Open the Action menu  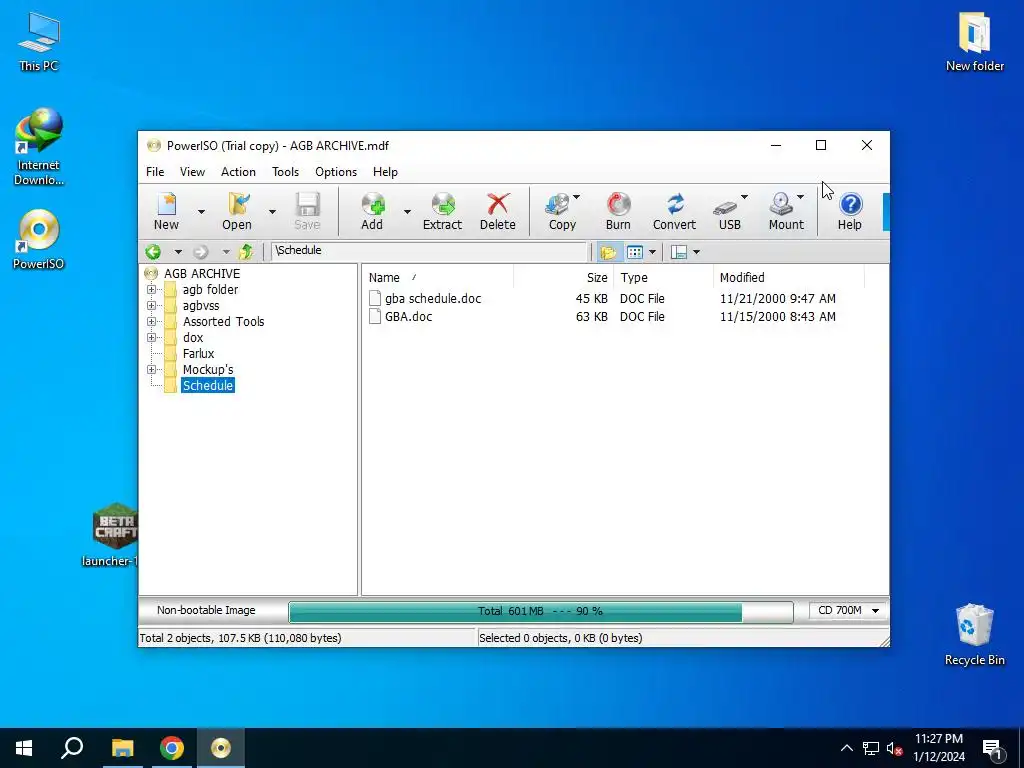click(x=238, y=172)
